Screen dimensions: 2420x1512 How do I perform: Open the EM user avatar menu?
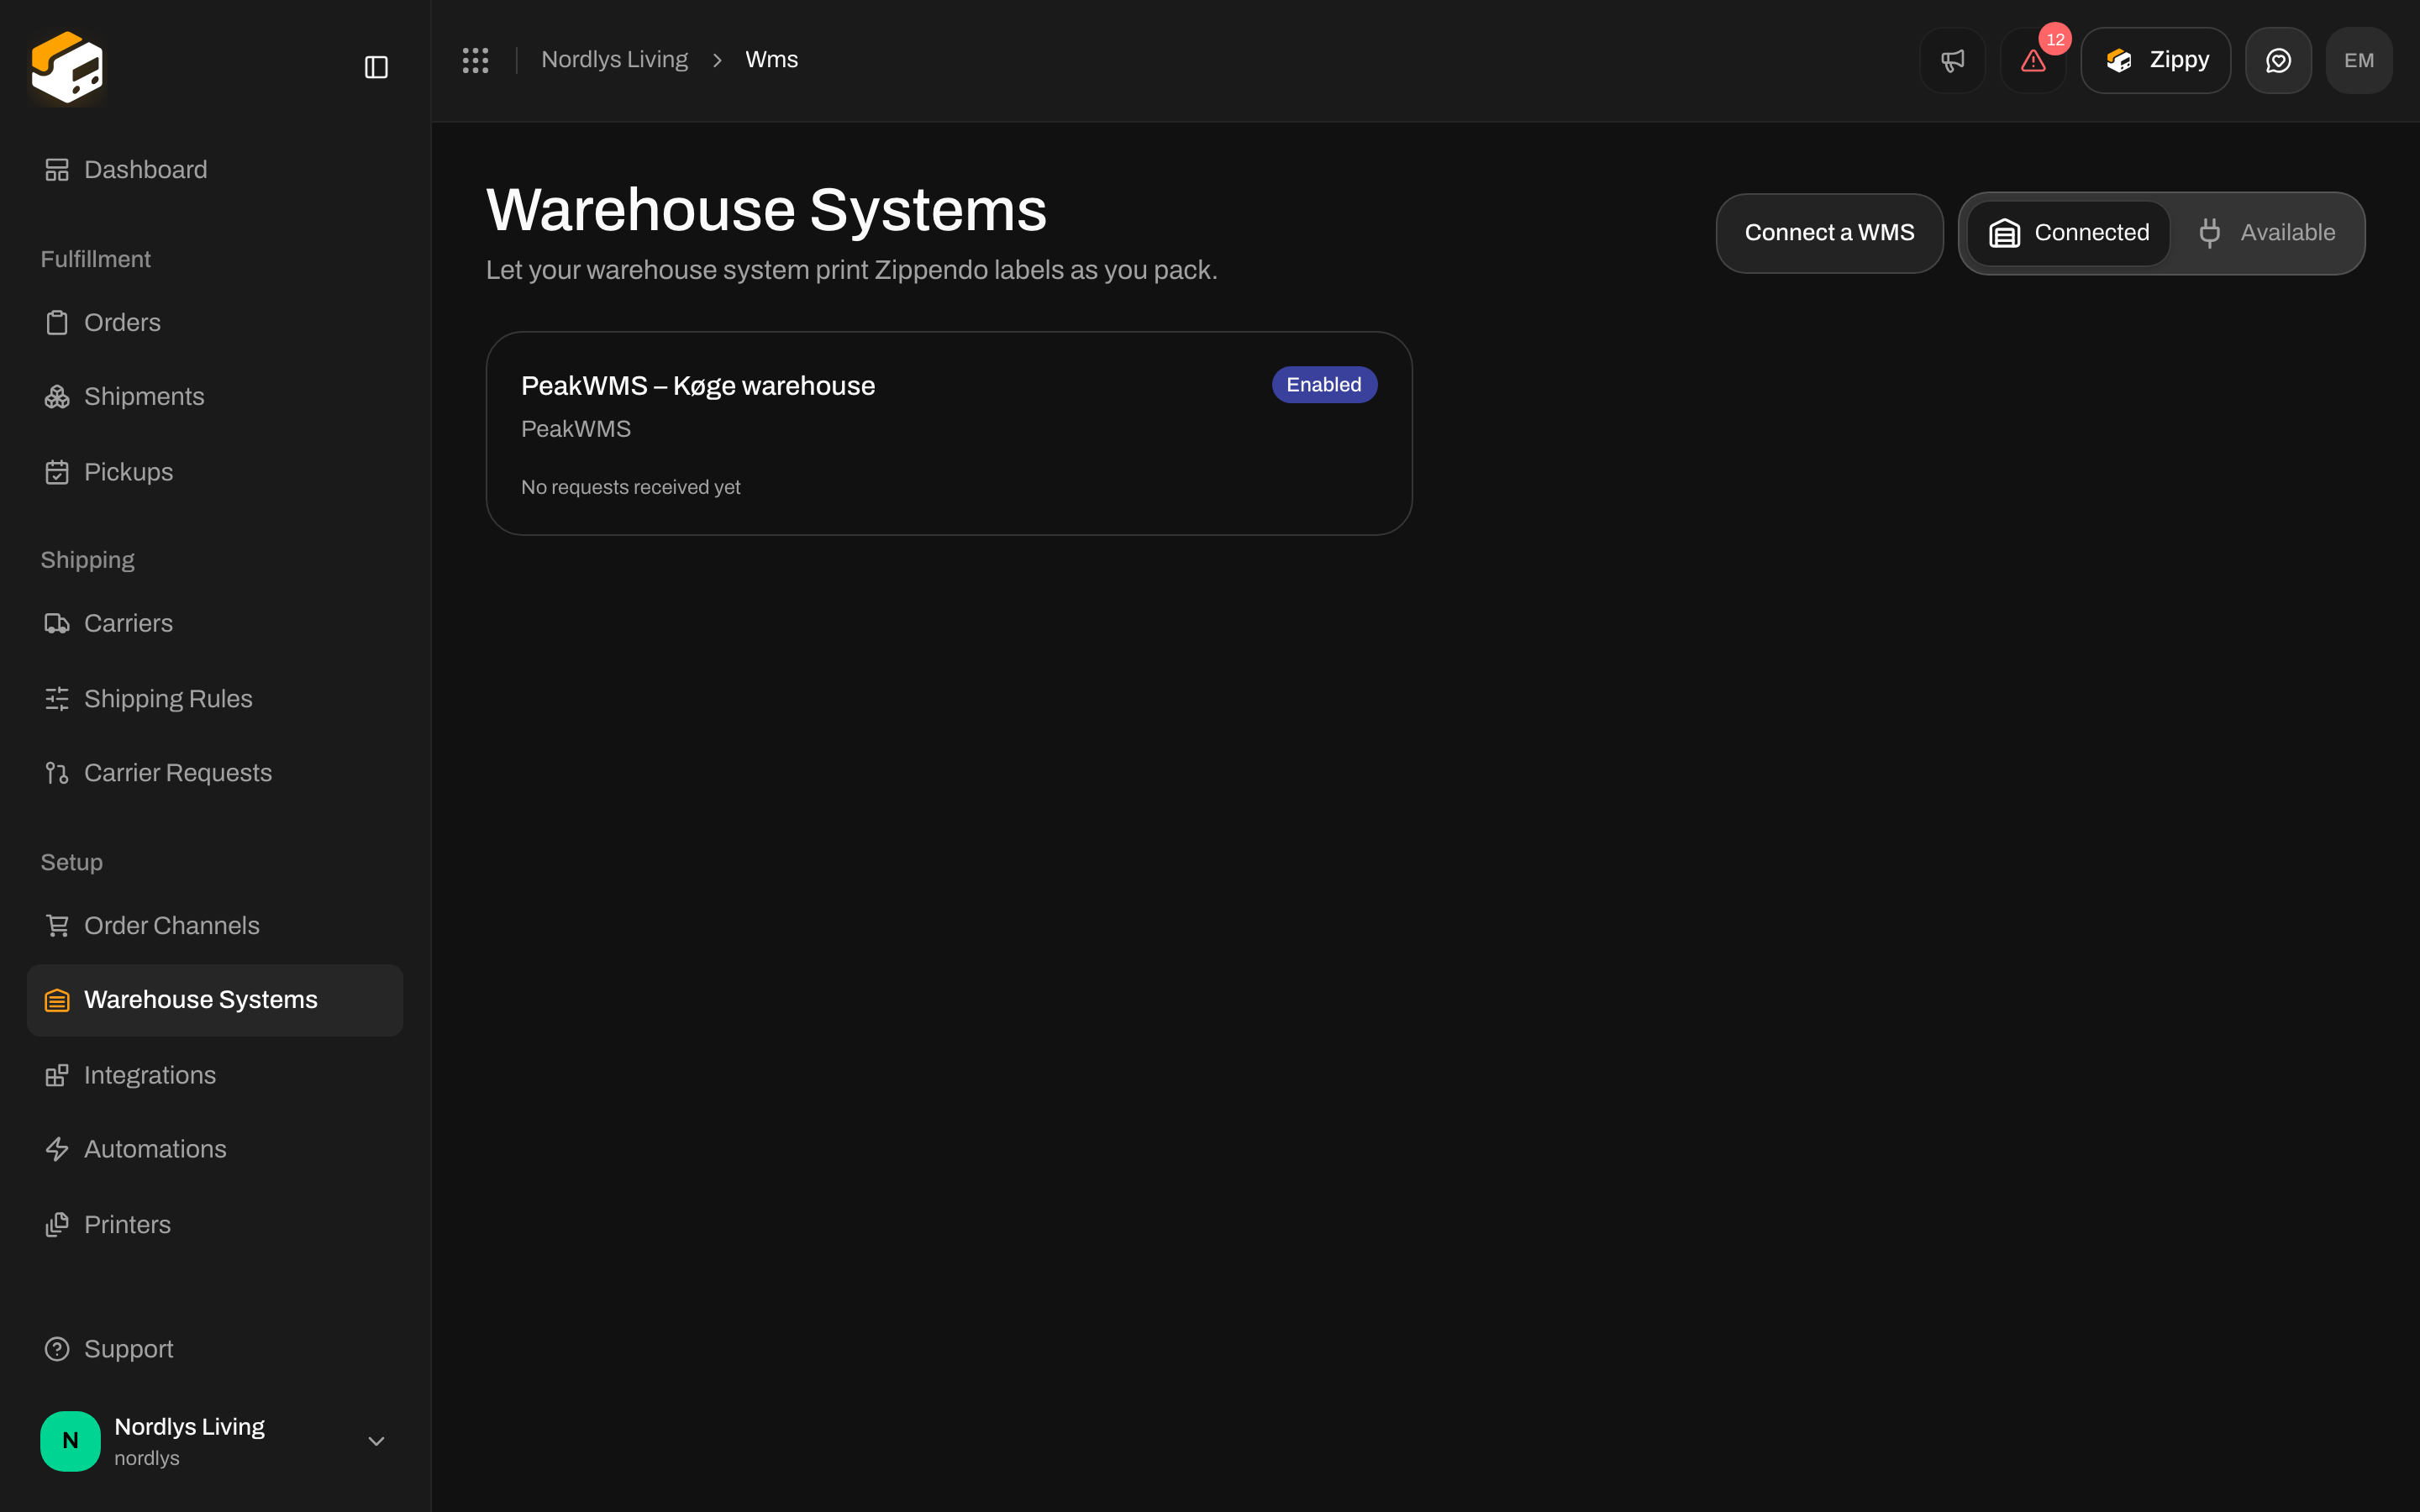tap(2359, 60)
